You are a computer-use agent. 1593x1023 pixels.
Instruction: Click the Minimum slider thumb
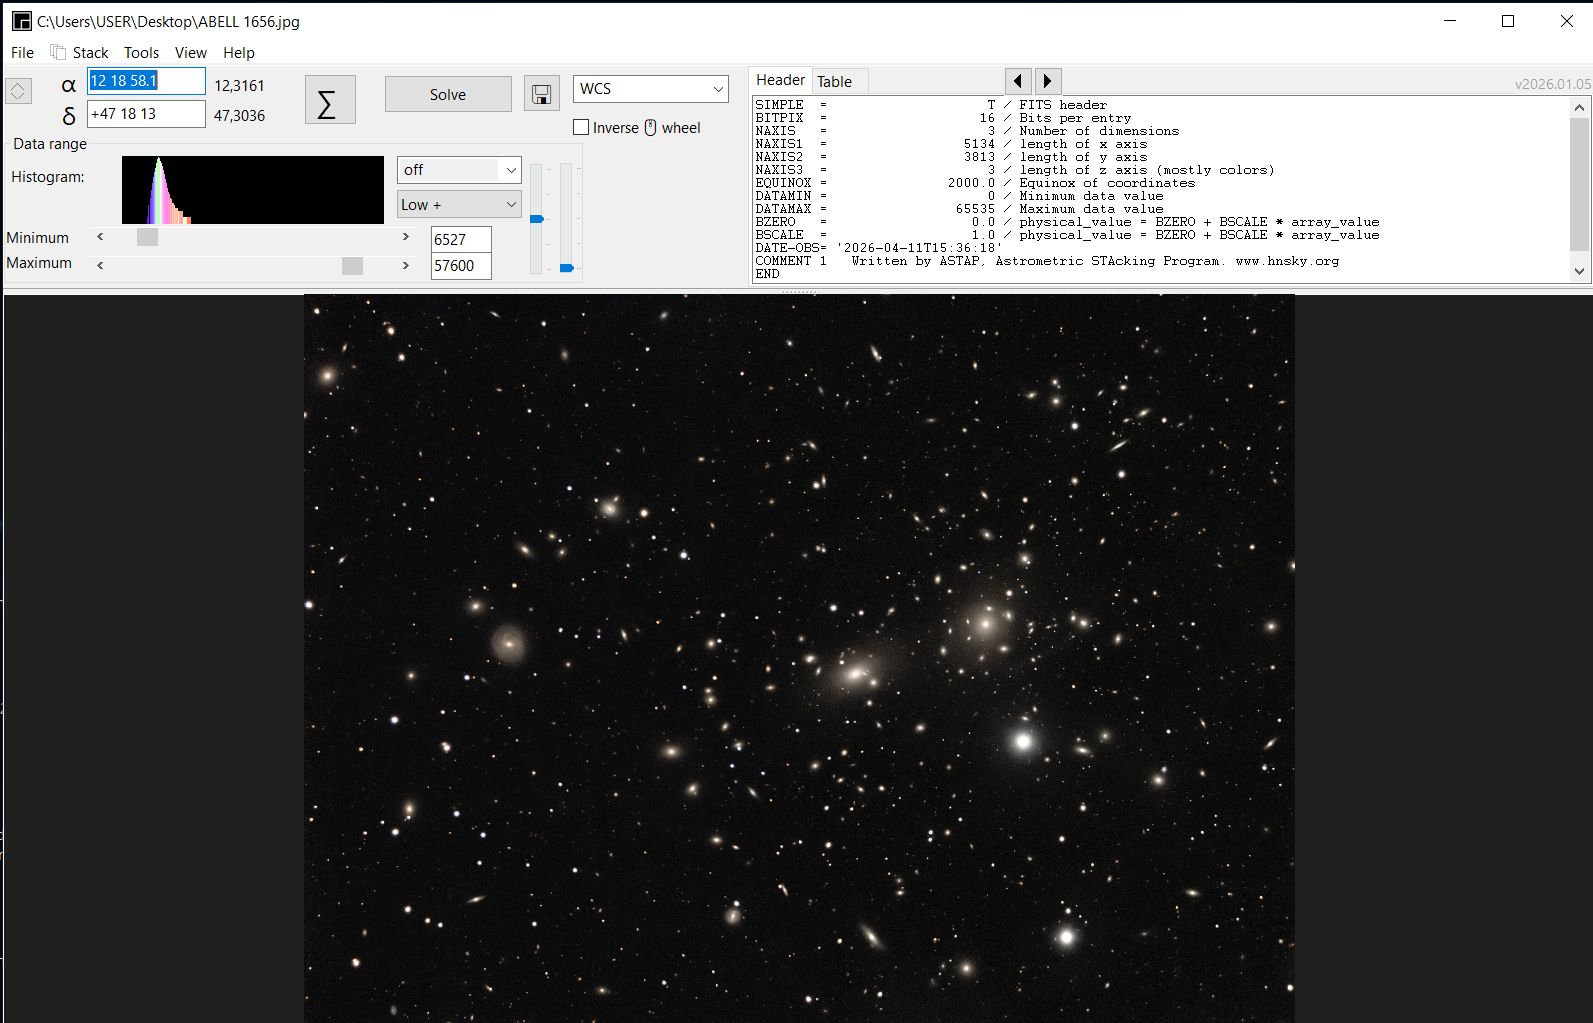(147, 237)
